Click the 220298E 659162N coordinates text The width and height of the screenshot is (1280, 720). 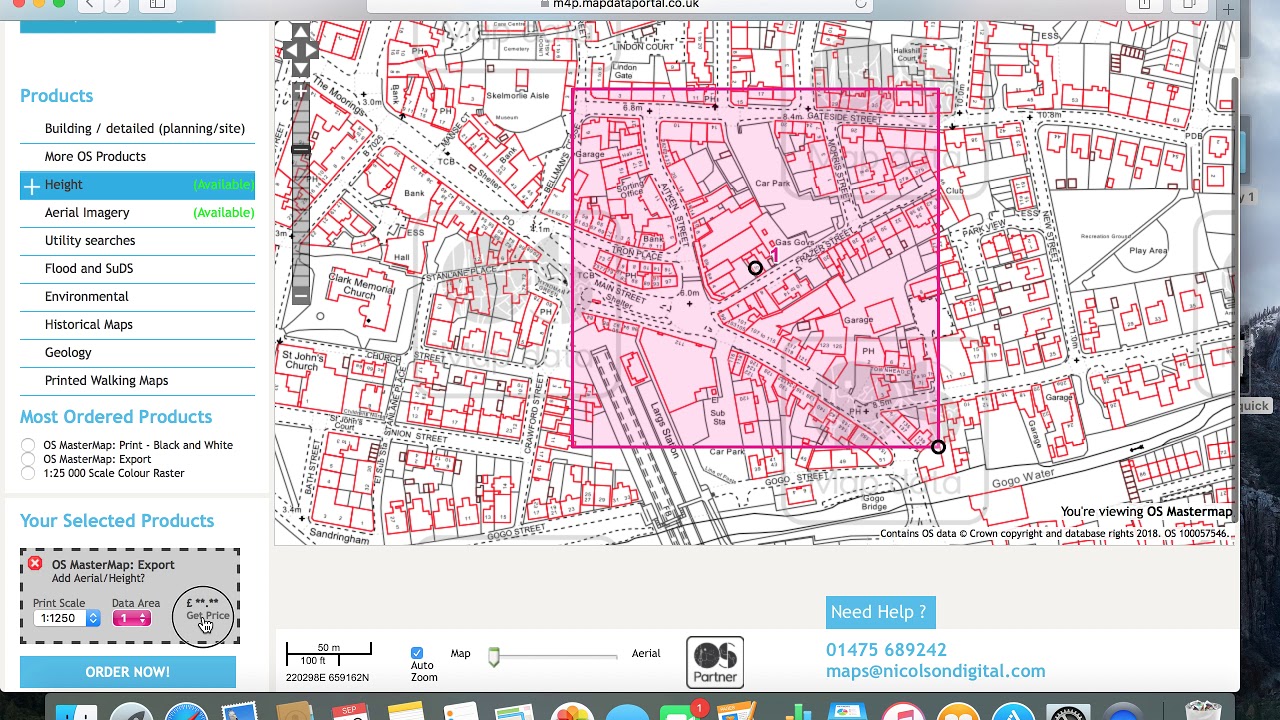tap(327, 678)
